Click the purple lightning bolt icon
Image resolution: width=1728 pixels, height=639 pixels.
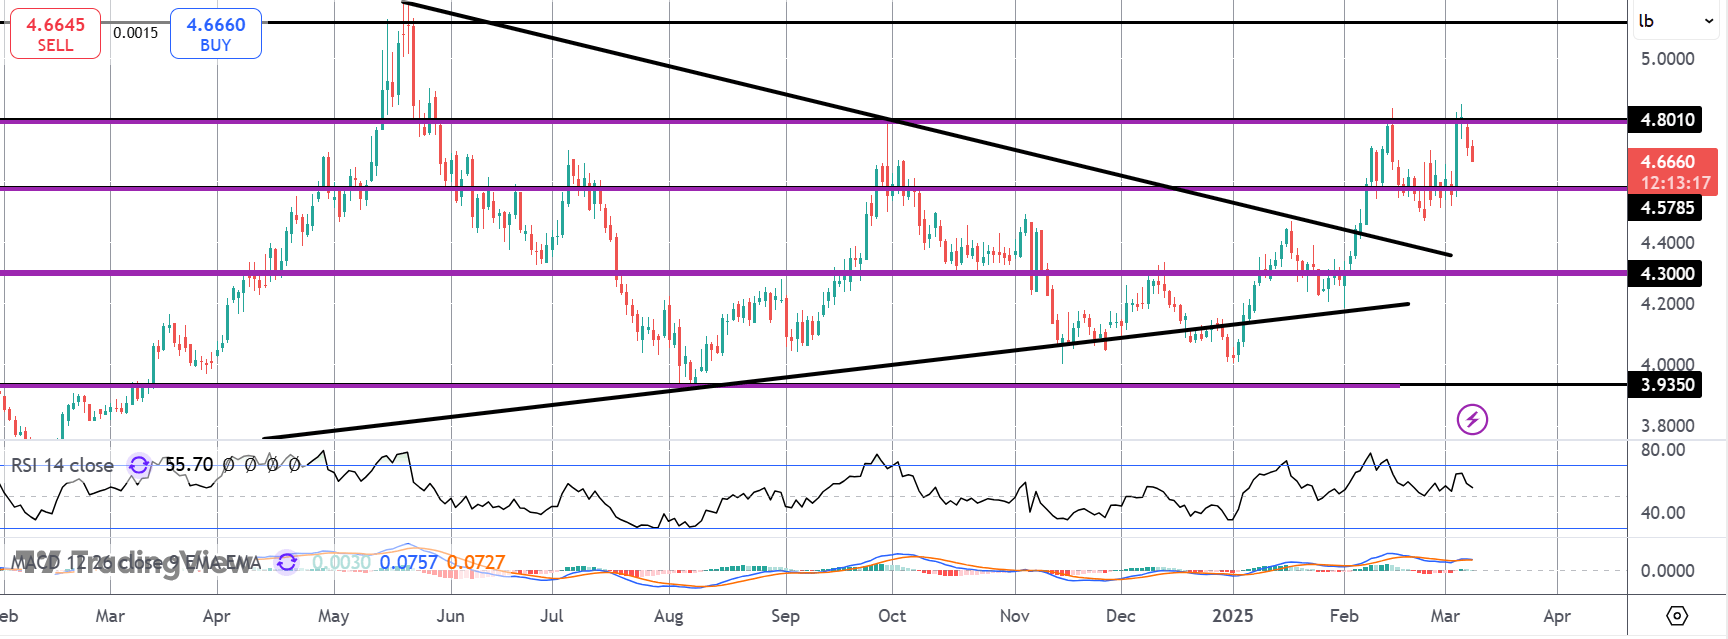click(1472, 419)
